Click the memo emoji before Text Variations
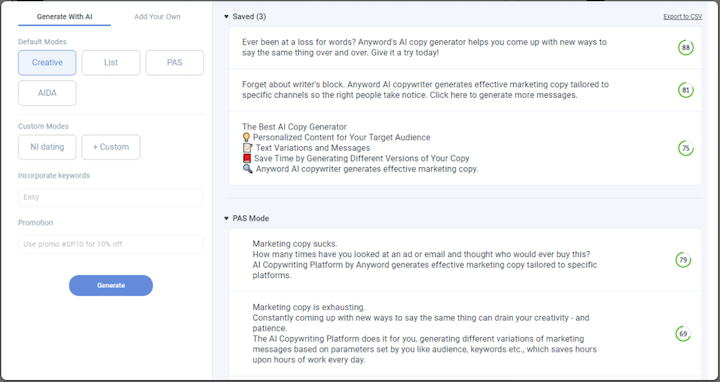720x382 pixels. tap(248, 148)
